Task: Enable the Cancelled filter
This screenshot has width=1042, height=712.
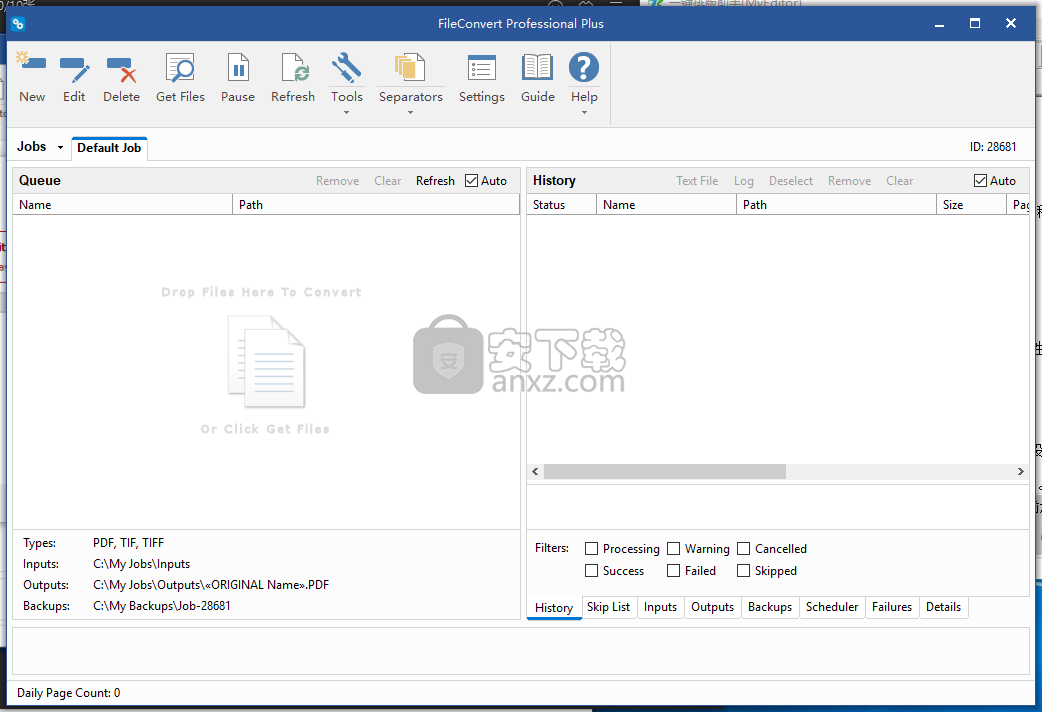Action: [x=744, y=548]
